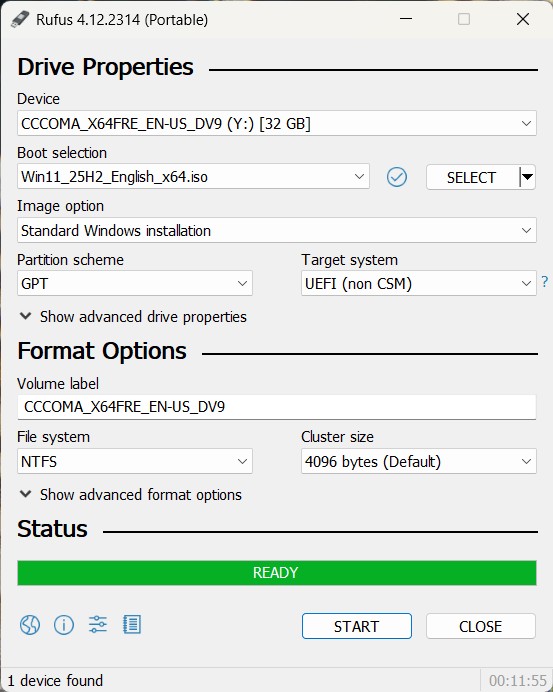Minimize the Rufus window
553x692 pixels.
(x=406, y=19)
